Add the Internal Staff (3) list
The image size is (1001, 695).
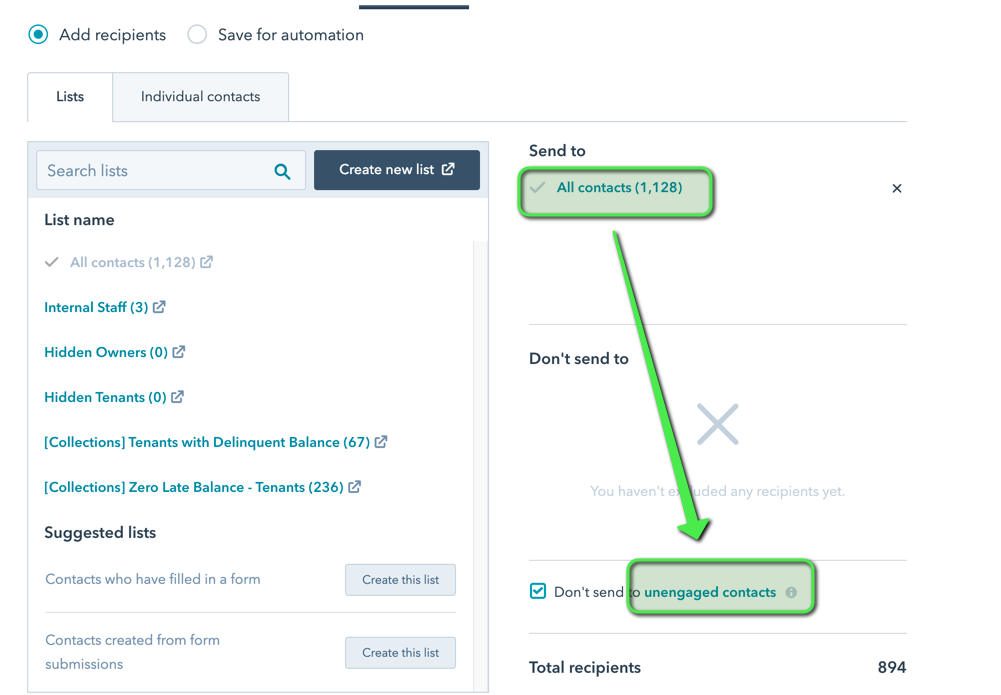tap(96, 307)
